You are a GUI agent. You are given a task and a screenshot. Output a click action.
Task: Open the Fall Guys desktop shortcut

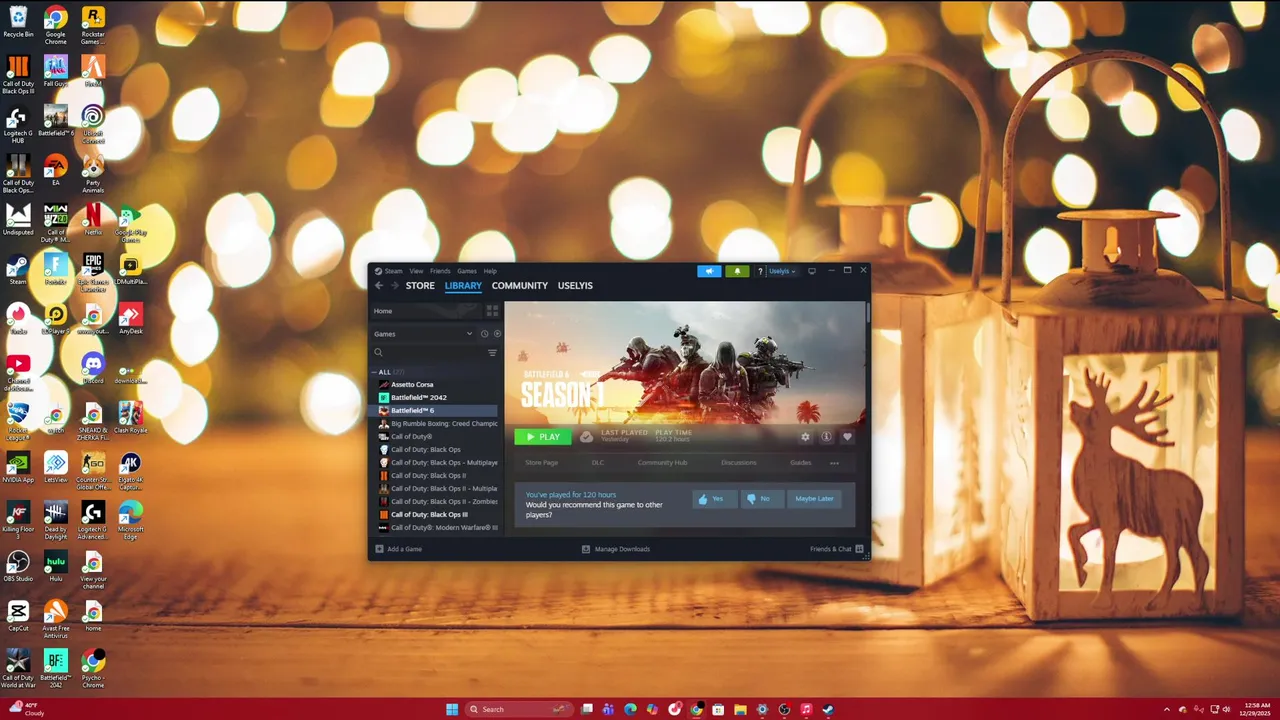55,71
